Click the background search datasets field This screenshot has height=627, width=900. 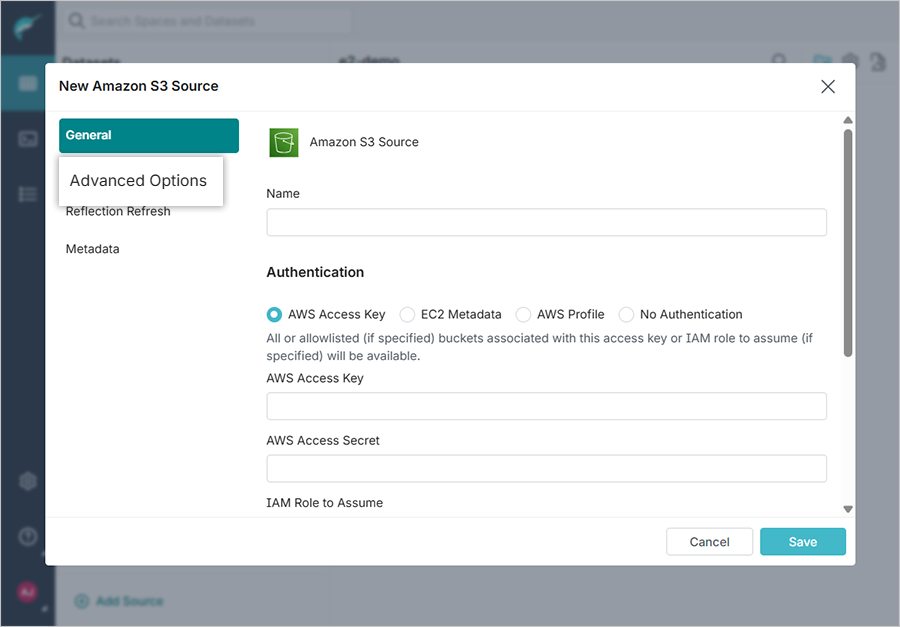point(208,21)
